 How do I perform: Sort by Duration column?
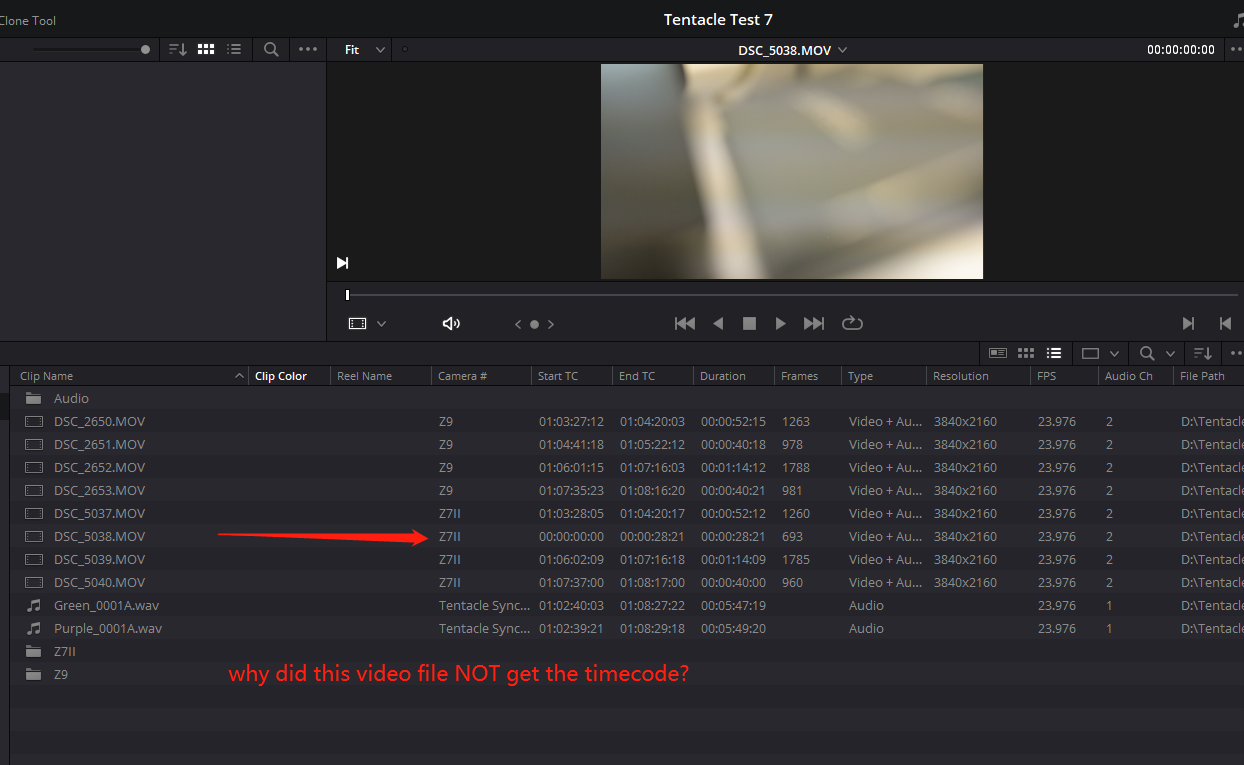click(723, 376)
